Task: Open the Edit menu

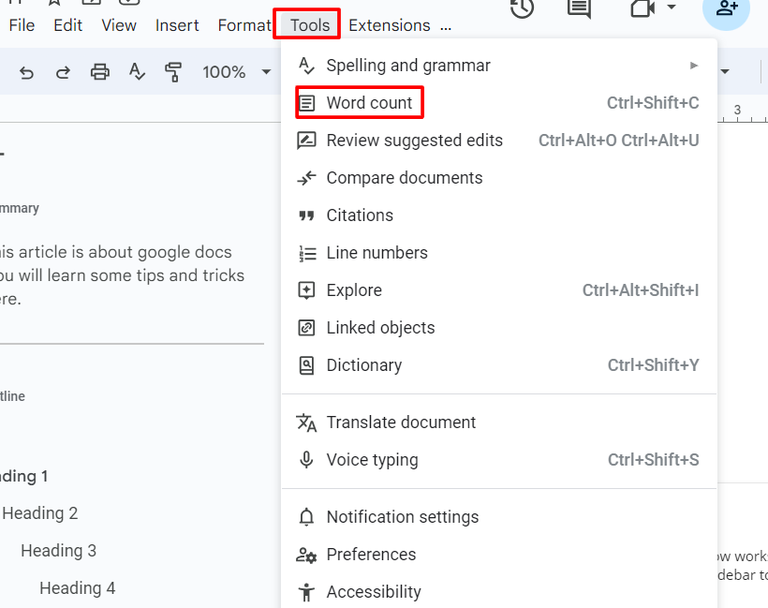Action: [68, 25]
